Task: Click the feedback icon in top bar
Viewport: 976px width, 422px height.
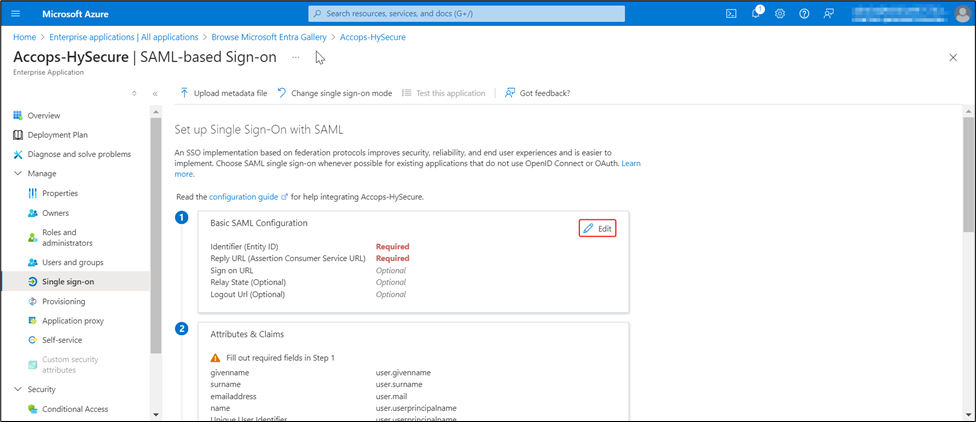Action: (829, 14)
